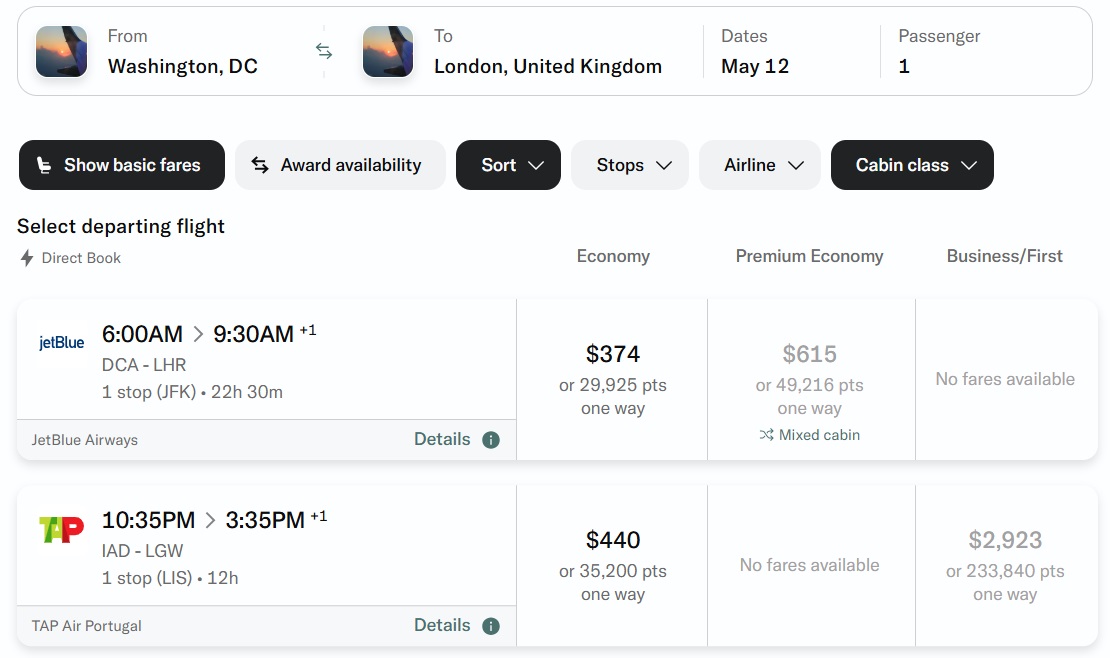Select the JetBlue $374 Economy fare

[x=612, y=379]
